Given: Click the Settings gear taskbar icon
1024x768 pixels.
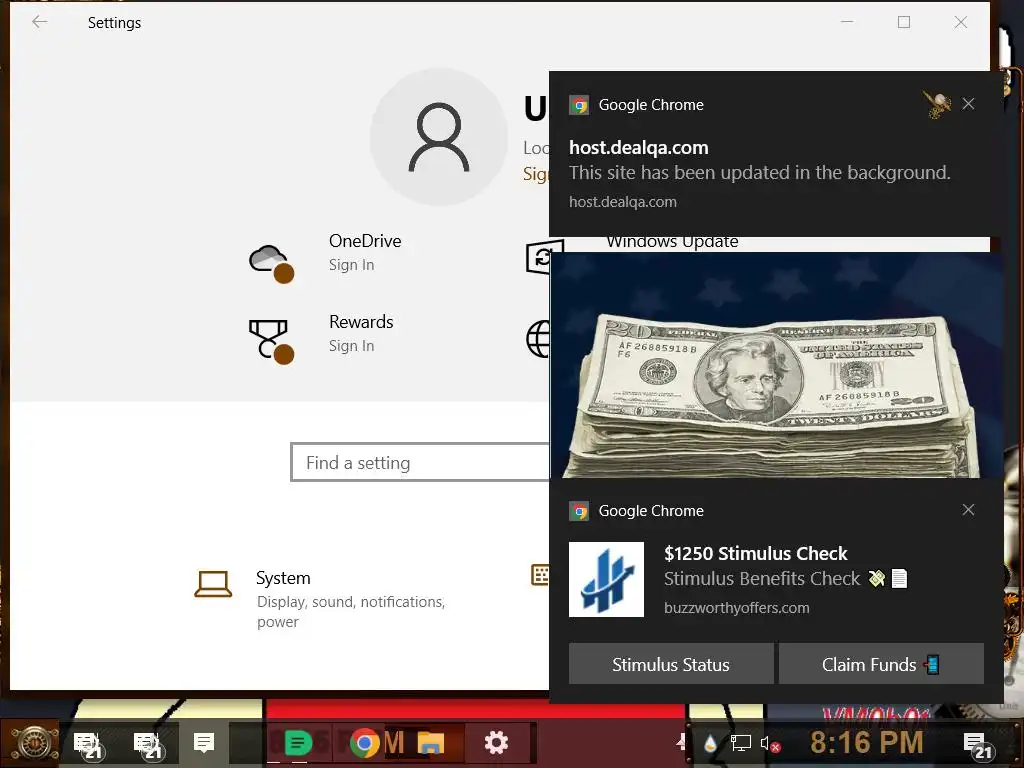Looking at the screenshot, I should pos(496,743).
